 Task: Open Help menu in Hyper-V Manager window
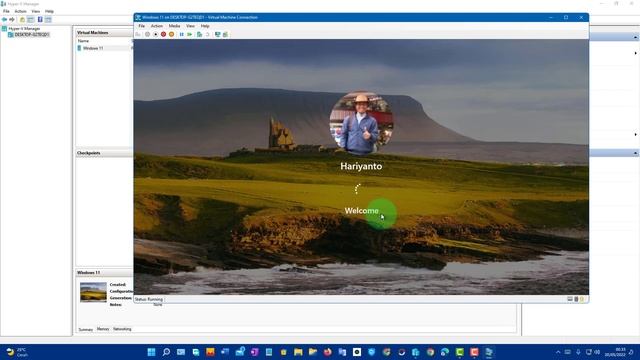click(49, 11)
